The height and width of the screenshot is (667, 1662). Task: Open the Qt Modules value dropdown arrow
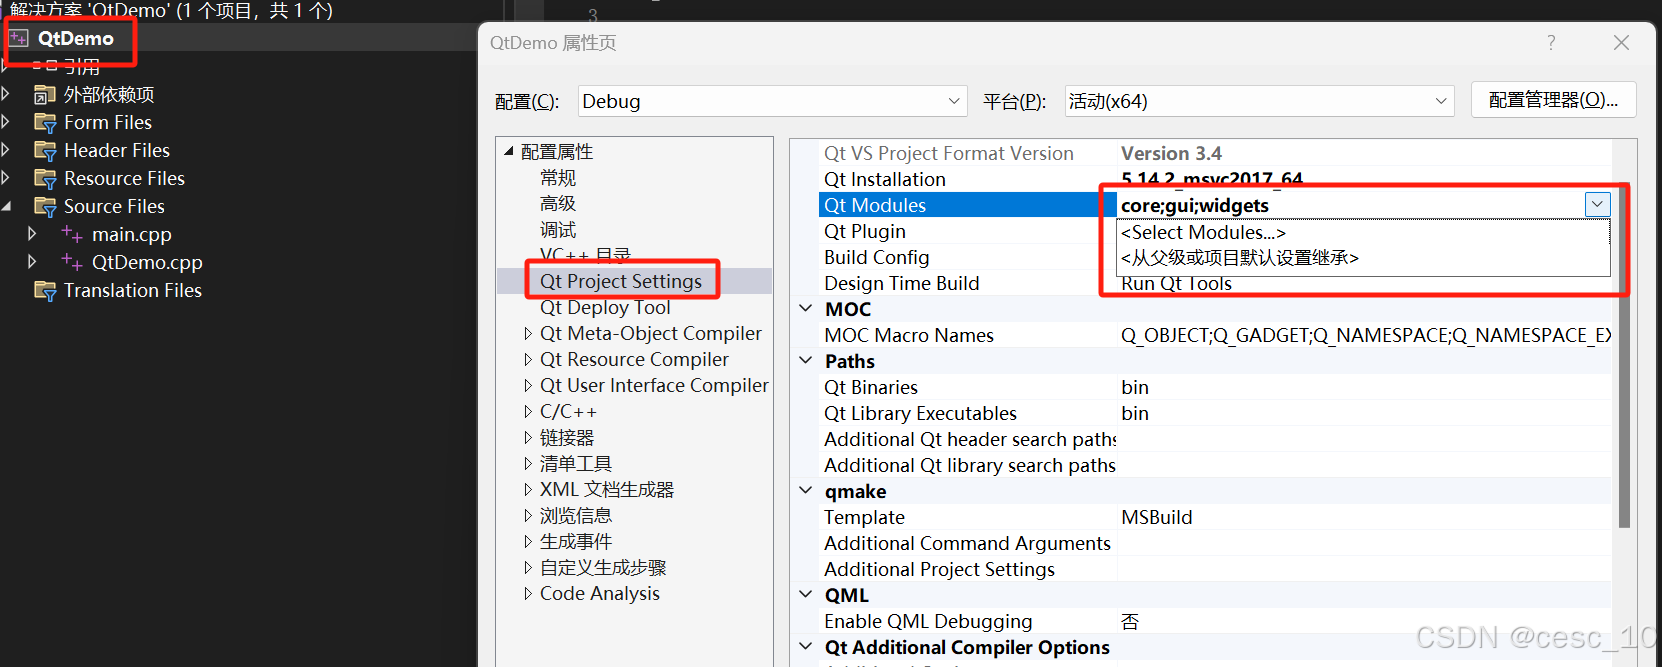pos(1597,204)
